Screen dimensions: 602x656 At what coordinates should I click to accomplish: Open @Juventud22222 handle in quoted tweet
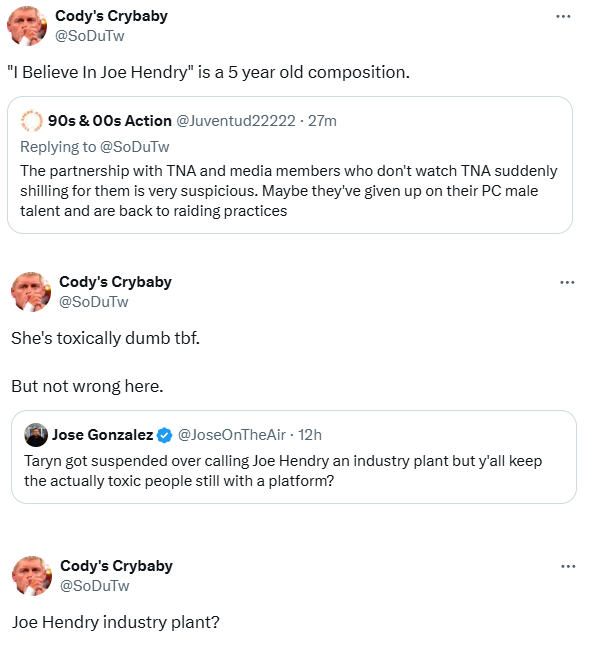point(236,121)
